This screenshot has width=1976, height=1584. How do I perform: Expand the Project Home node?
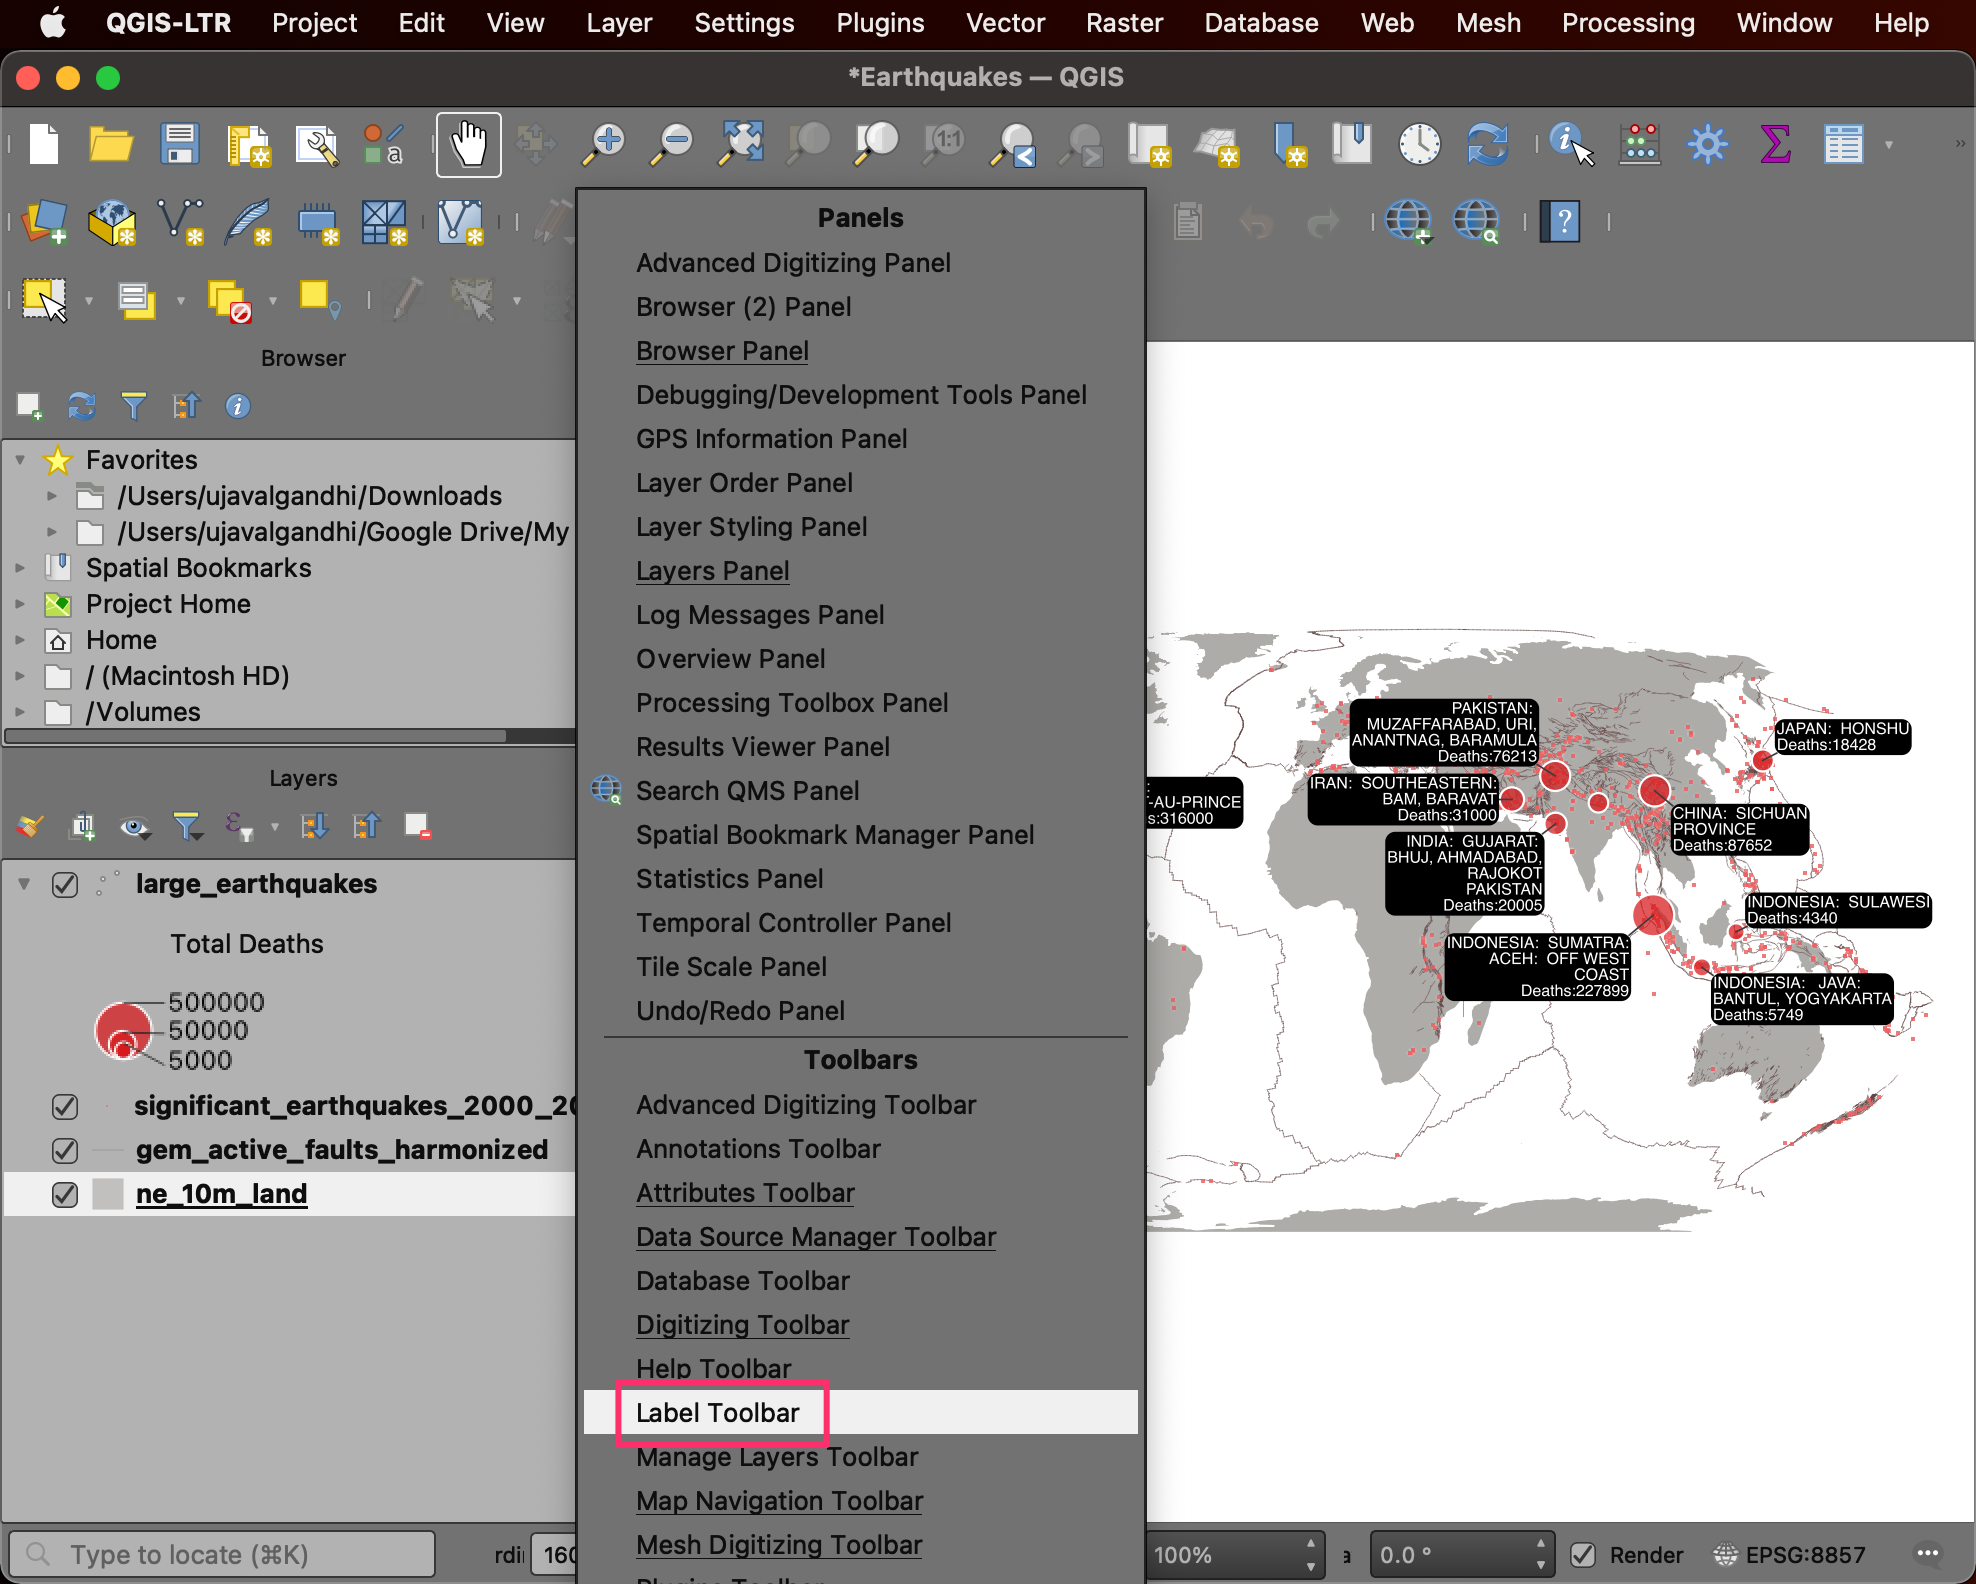[20, 604]
